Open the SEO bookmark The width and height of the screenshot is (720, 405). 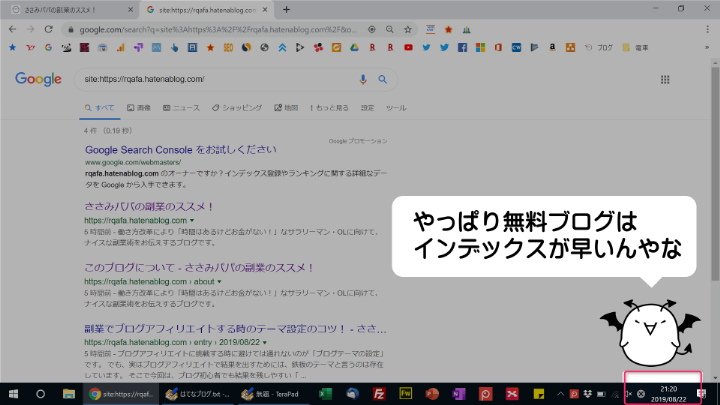(x=228, y=47)
